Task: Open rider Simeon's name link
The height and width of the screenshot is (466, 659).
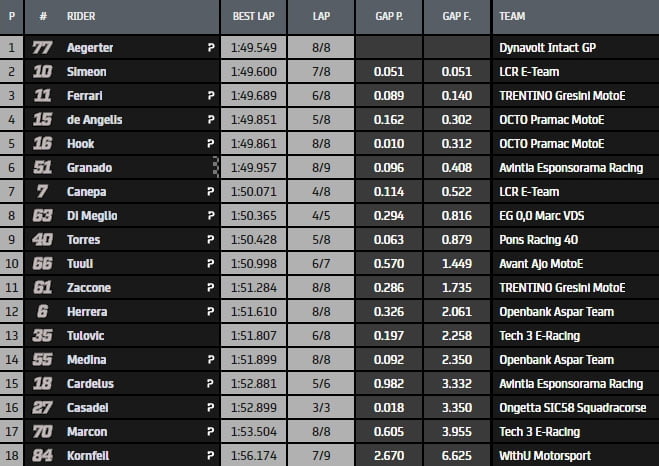Action: tap(88, 72)
